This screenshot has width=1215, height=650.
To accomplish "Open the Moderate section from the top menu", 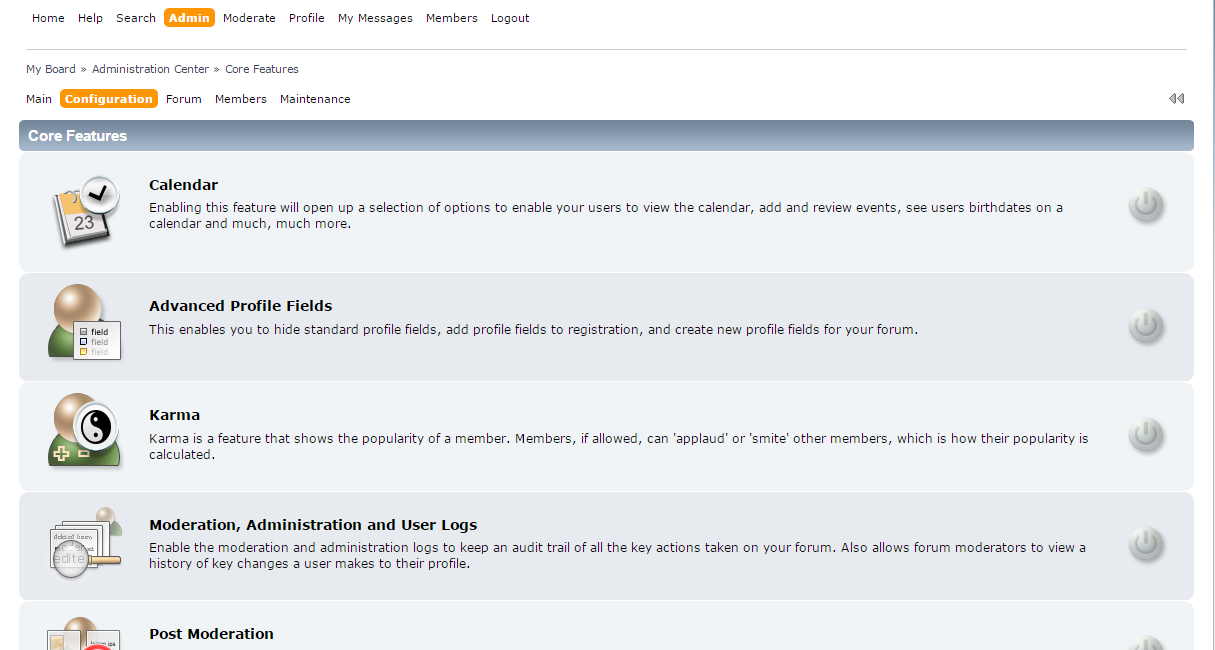I will pyautogui.click(x=249, y=17).
